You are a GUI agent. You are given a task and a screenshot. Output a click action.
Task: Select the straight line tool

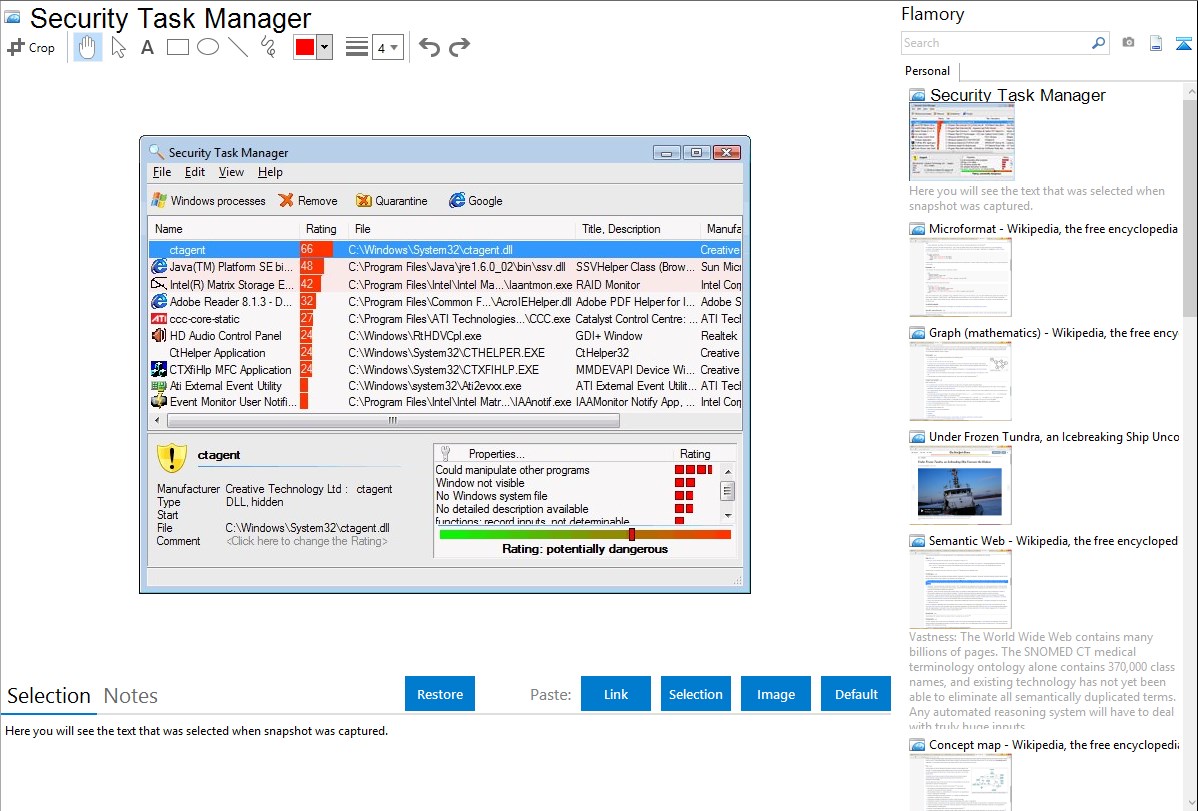(238, 47)
